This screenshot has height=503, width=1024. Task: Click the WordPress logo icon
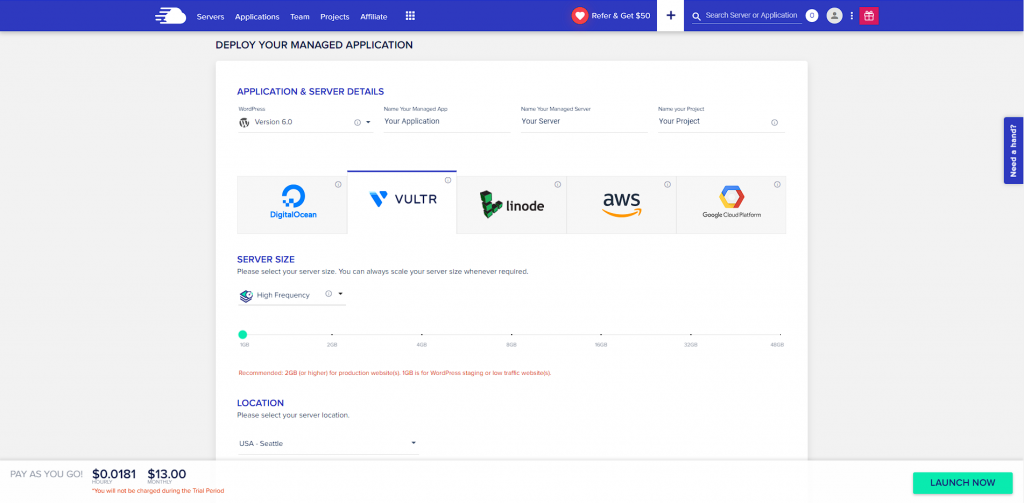[244, 122]
